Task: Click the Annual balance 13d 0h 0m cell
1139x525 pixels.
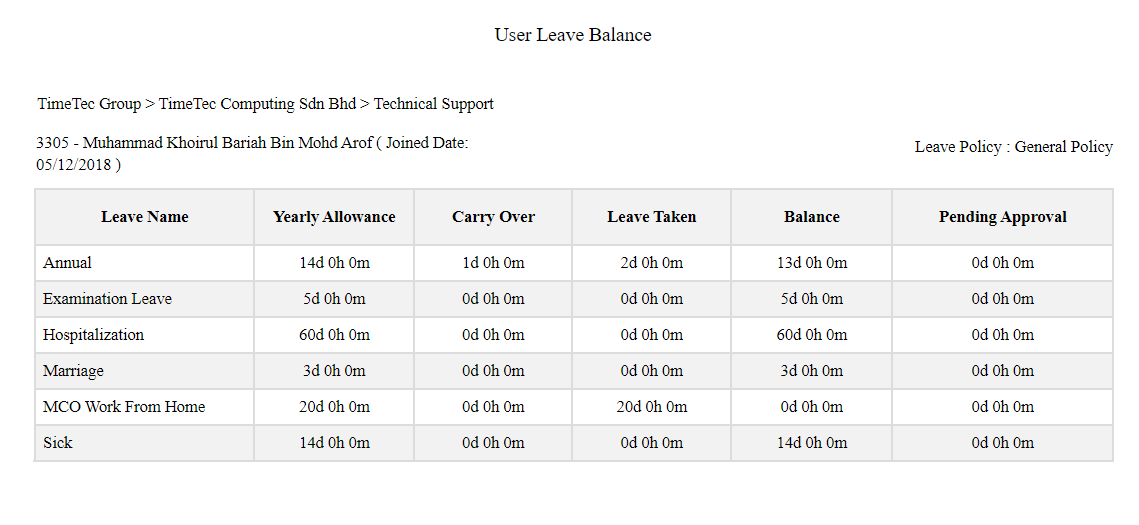Action: coord(811,263)
